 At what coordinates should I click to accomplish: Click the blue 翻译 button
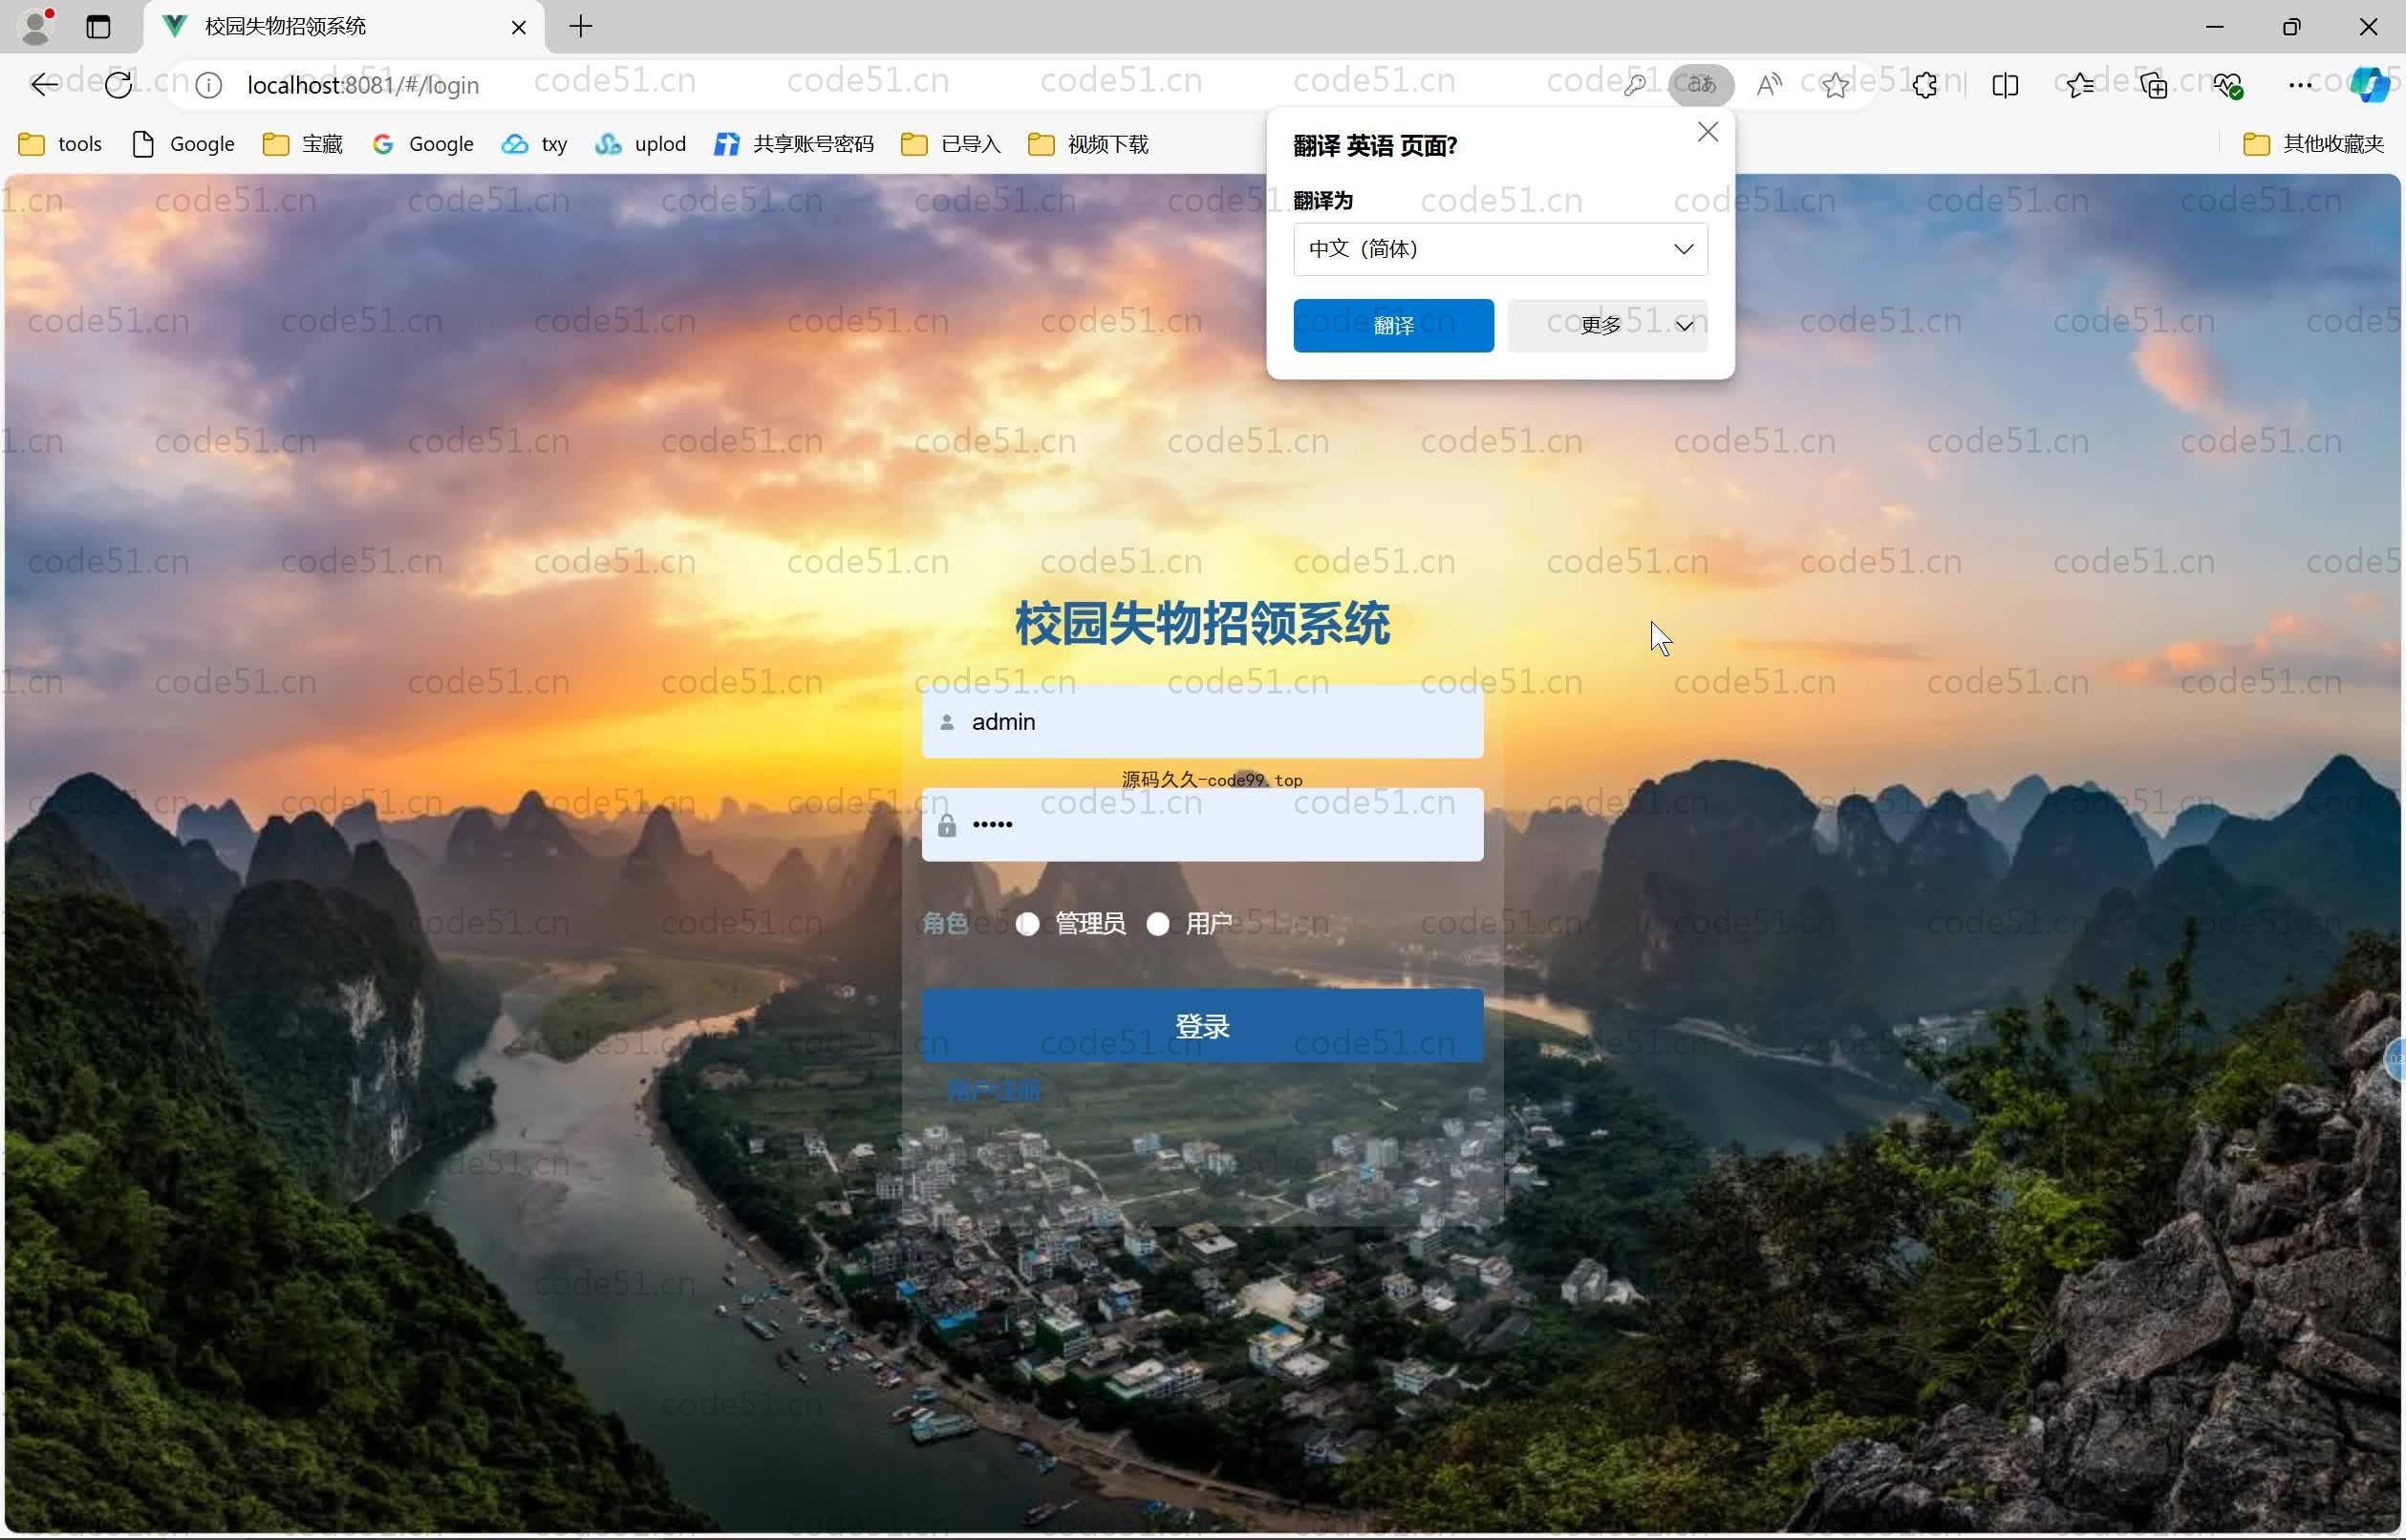pyautogui.click(x=1393, y=325)
